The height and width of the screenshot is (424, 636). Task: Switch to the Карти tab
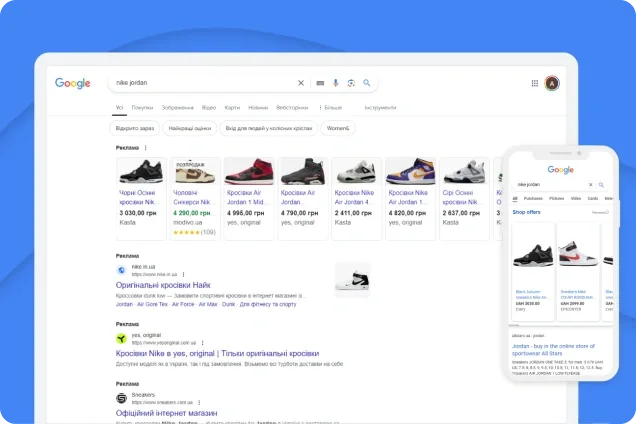point(232,108)
